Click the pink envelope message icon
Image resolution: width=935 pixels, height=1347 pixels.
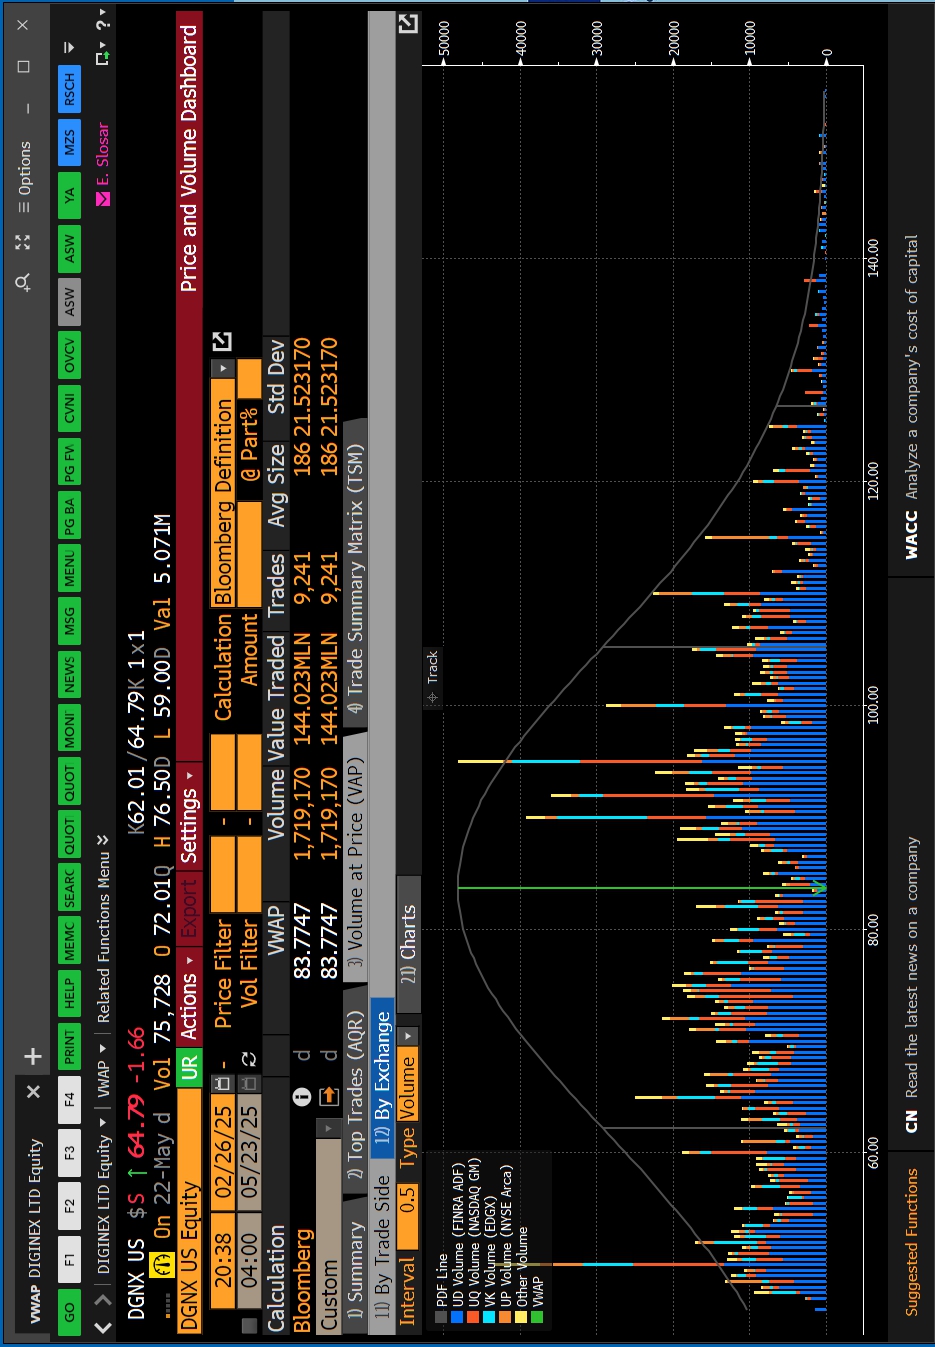(102, 200)
